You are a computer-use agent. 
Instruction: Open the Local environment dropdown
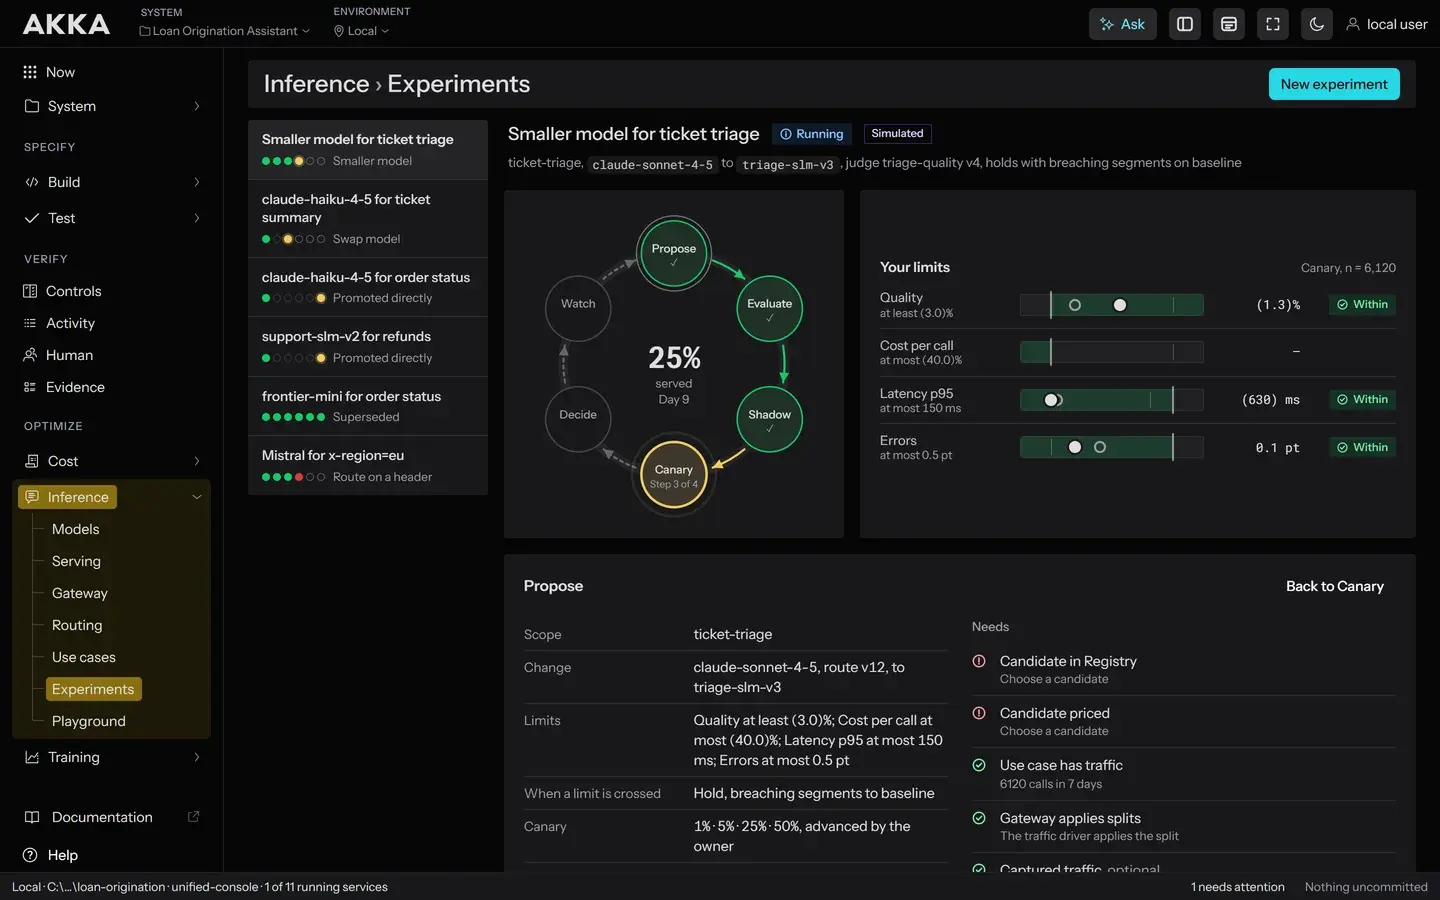tap(361, 31)
